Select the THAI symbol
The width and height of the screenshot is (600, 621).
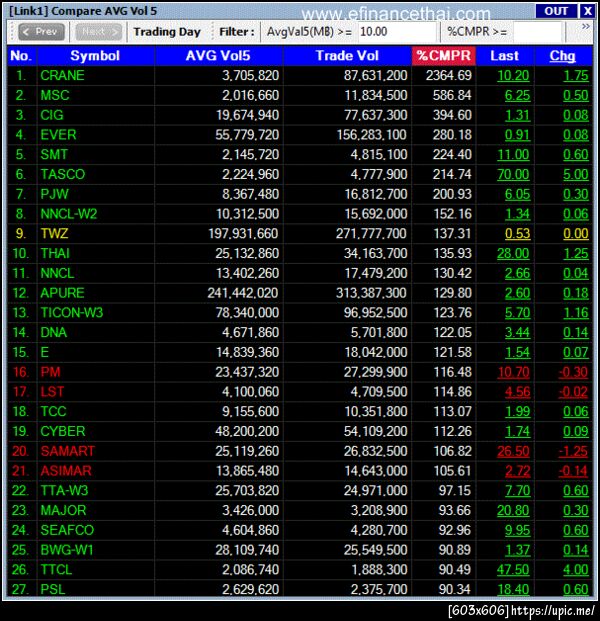pos(55,253)
